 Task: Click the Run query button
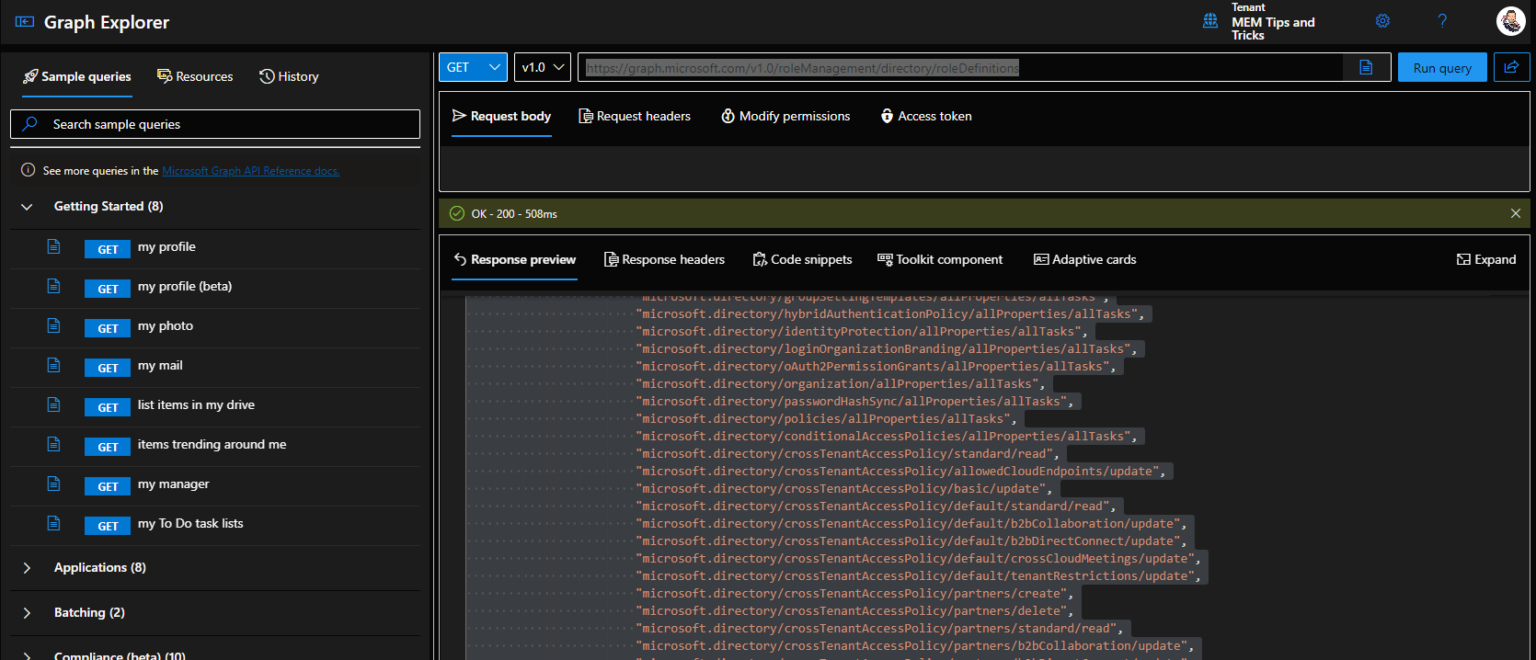click(1442, 67)
